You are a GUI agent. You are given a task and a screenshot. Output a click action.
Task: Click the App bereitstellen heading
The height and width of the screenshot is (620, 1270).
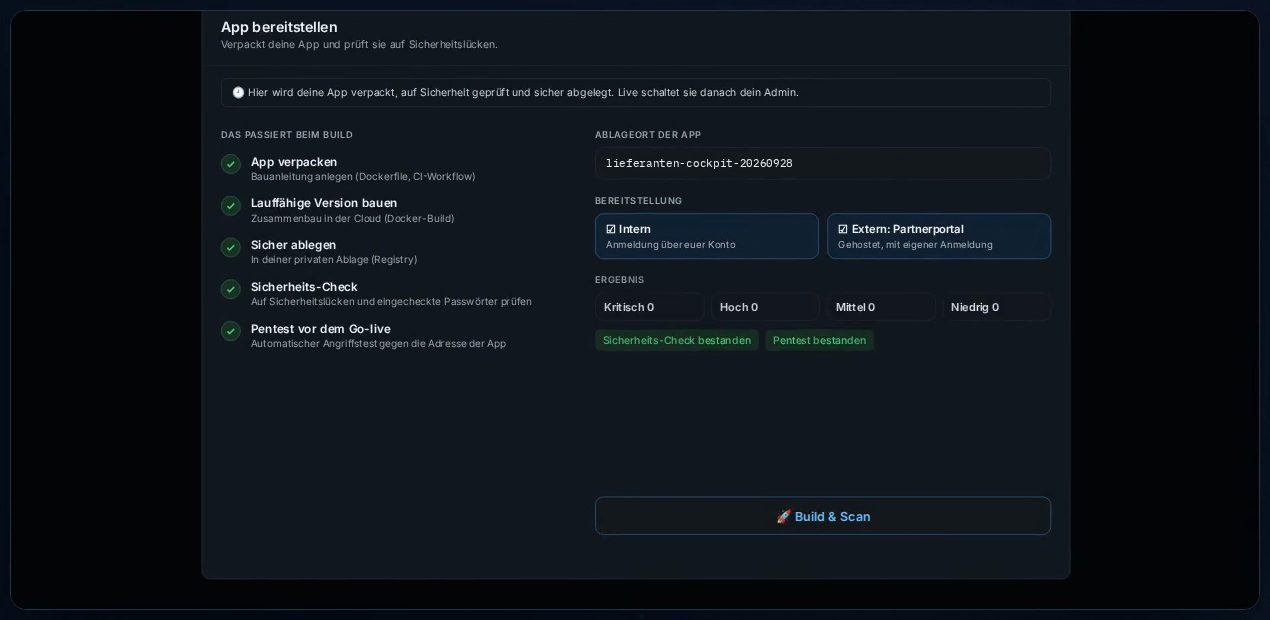click(279, 27)
